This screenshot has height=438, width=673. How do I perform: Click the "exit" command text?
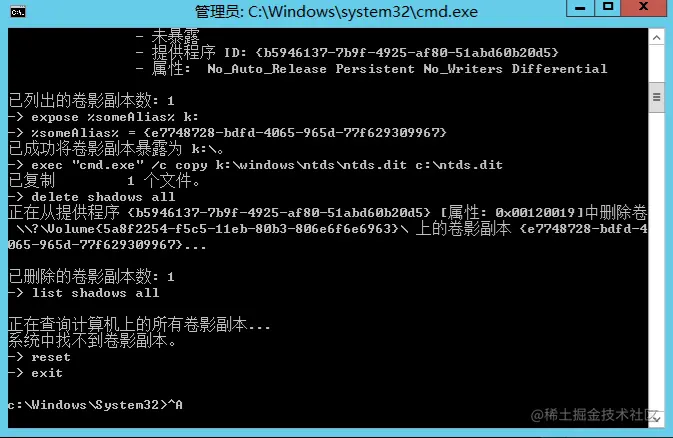(47, 373)
